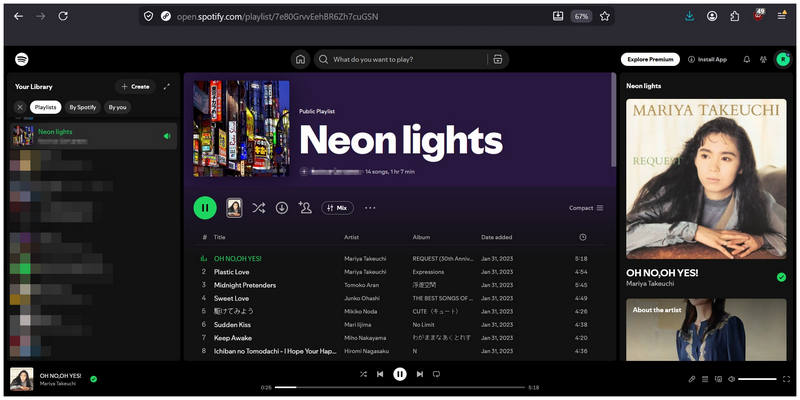This screenshot has width=800, height=400.
Task: Click the Firefox downloads arrow
Action: 689,16
